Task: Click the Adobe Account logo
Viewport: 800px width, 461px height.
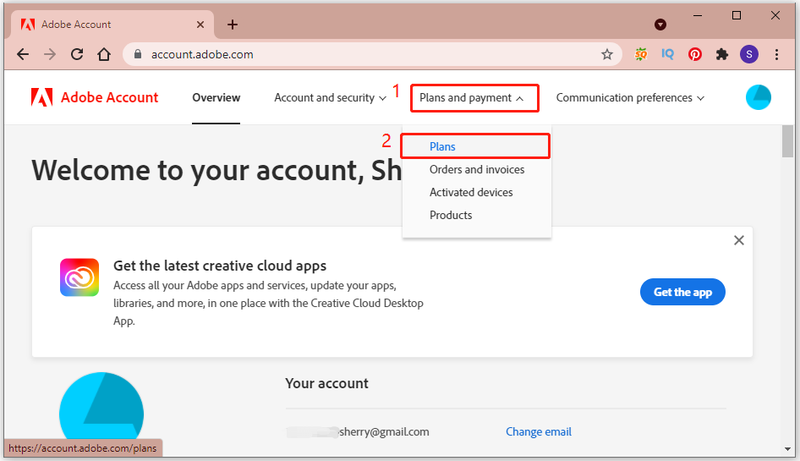Action: pyautogui.click(x=94, y=97)
